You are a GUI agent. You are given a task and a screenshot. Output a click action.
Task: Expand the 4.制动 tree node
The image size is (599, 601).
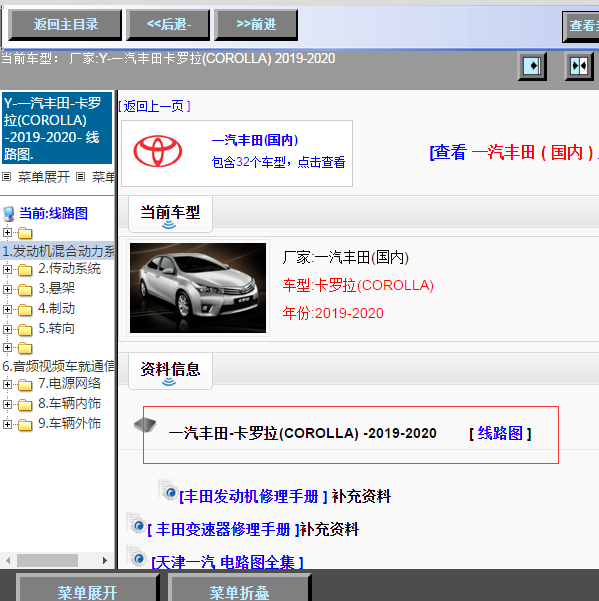(x=7, y=309)
